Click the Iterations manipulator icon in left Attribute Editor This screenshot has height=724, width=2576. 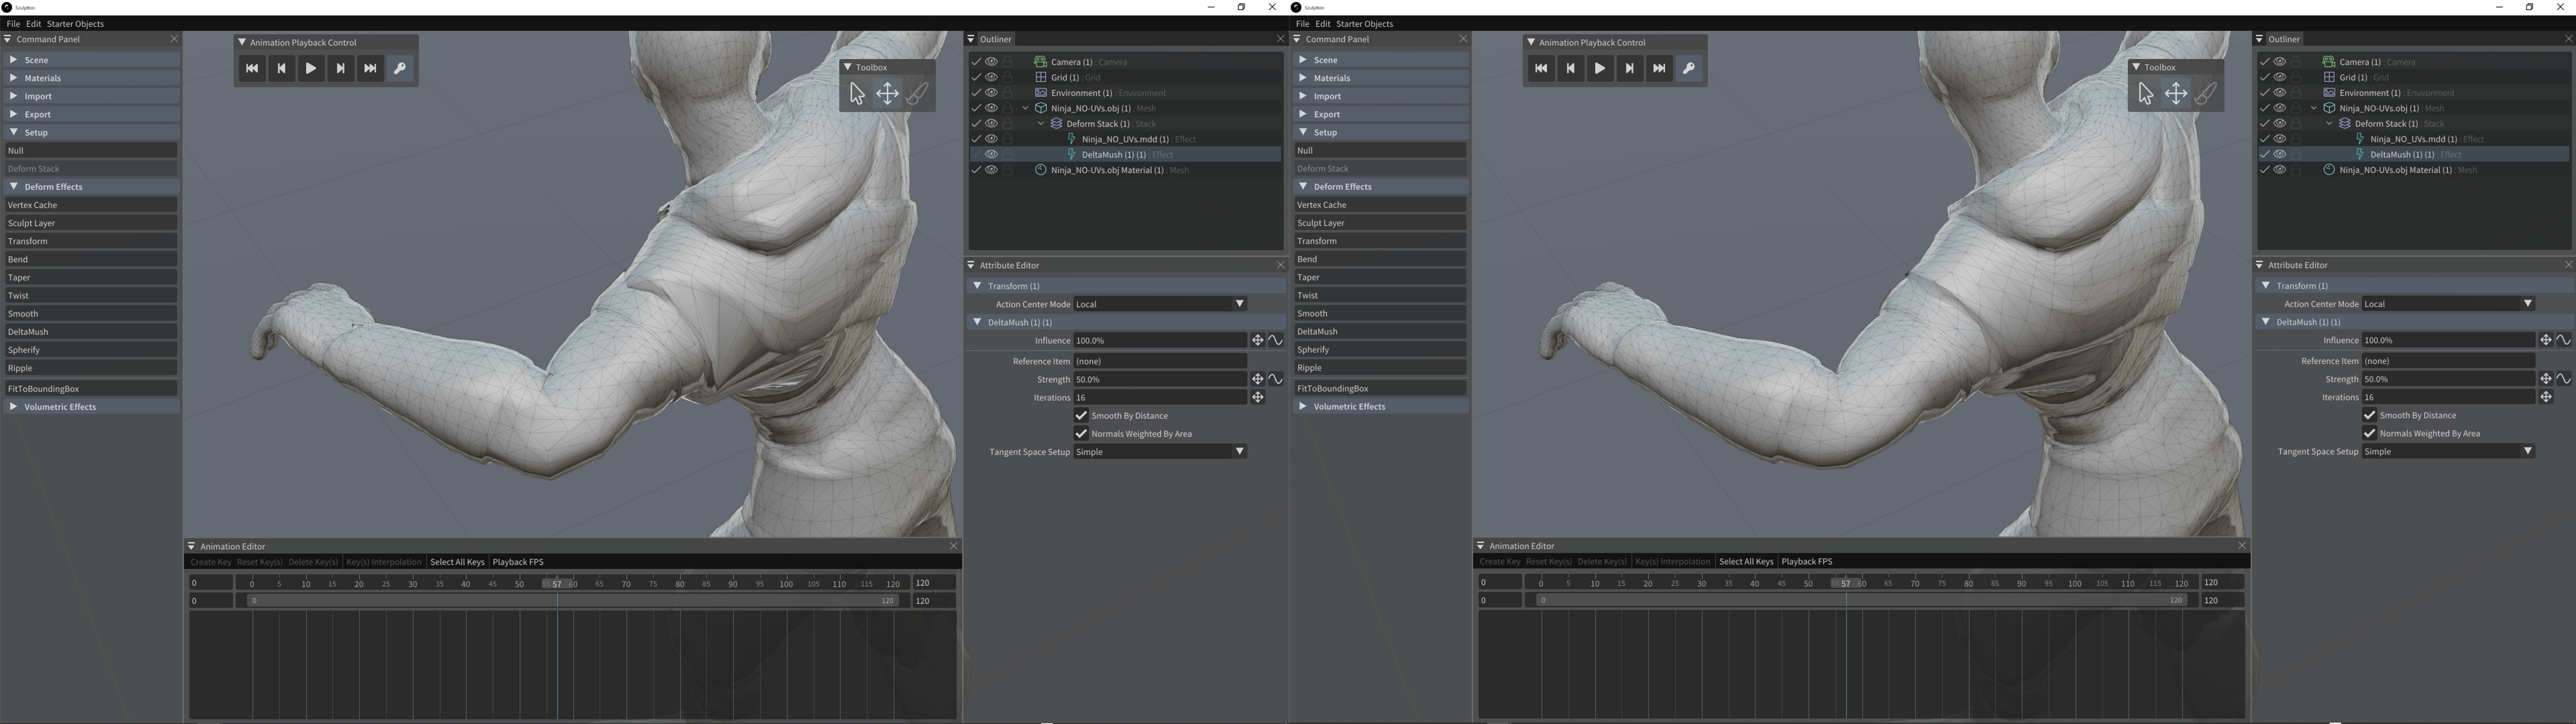click(x=1258, y=398)
